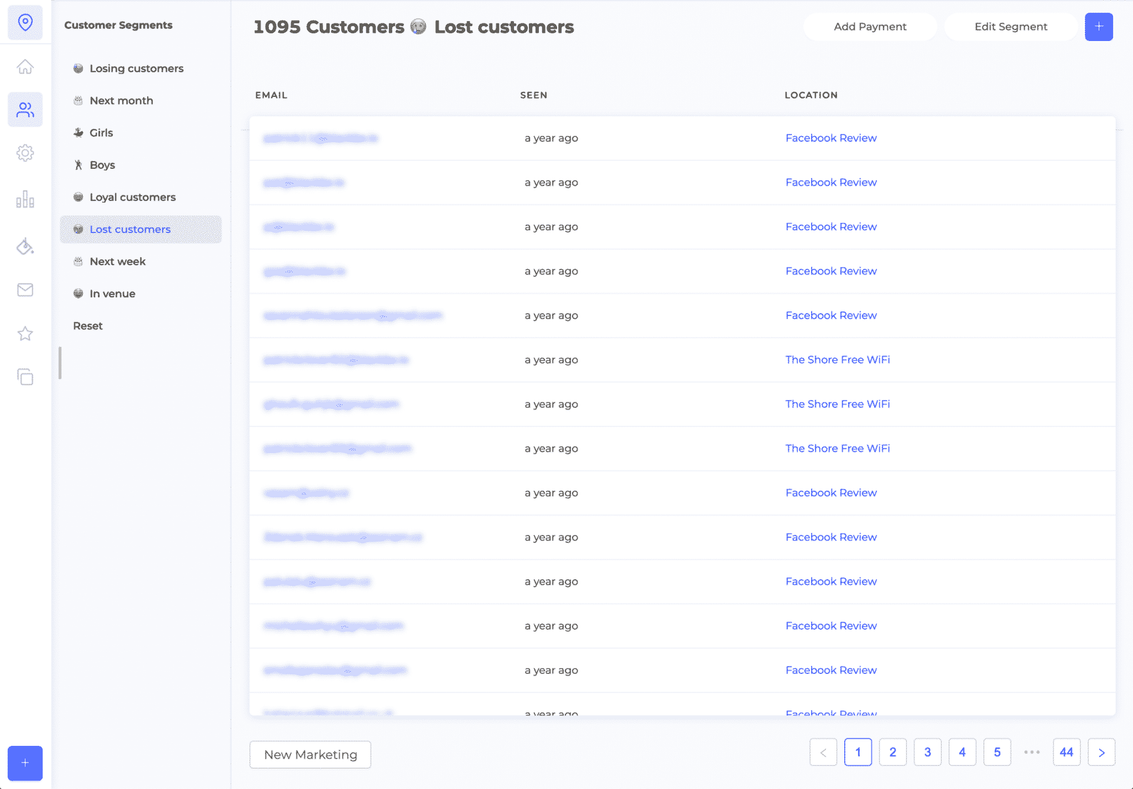1133x789 pixels.
Task: Click the sidebar panel resize handle
Action: [x=60, y=363]
